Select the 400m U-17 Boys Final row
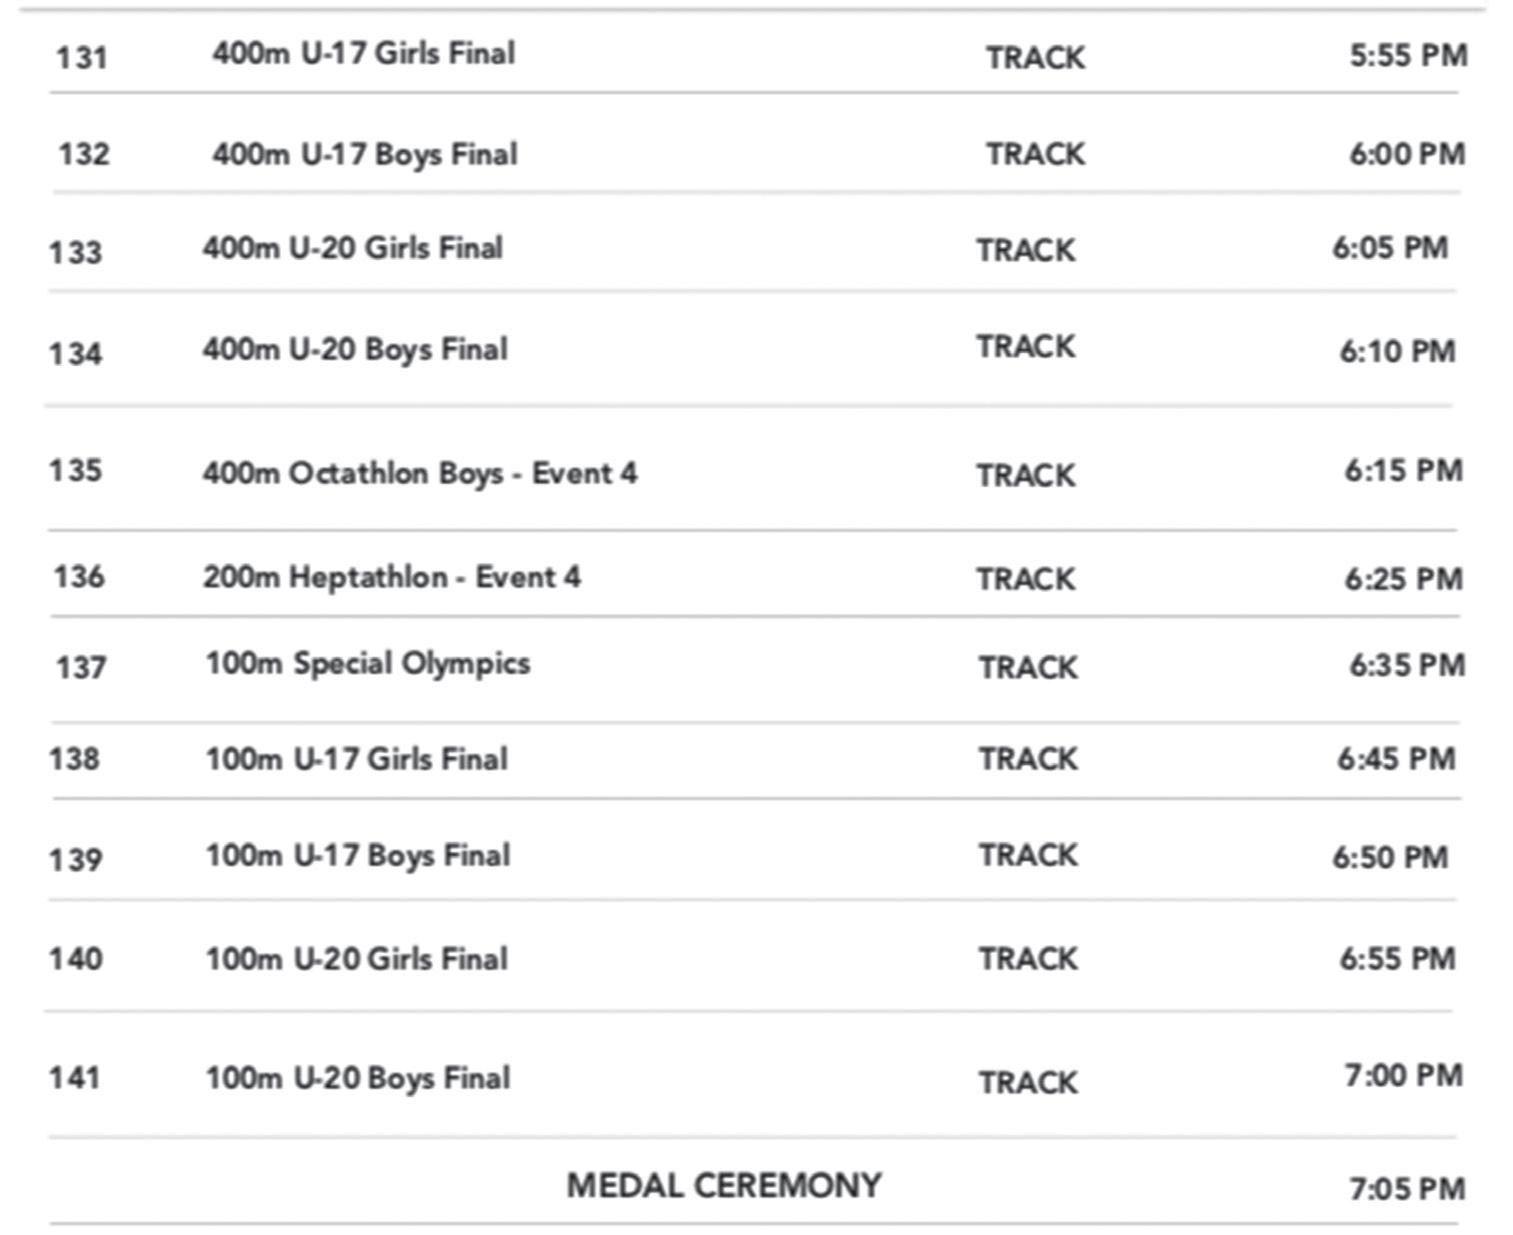Screen dimensions: 1513x1235 [x=364, y=154]
